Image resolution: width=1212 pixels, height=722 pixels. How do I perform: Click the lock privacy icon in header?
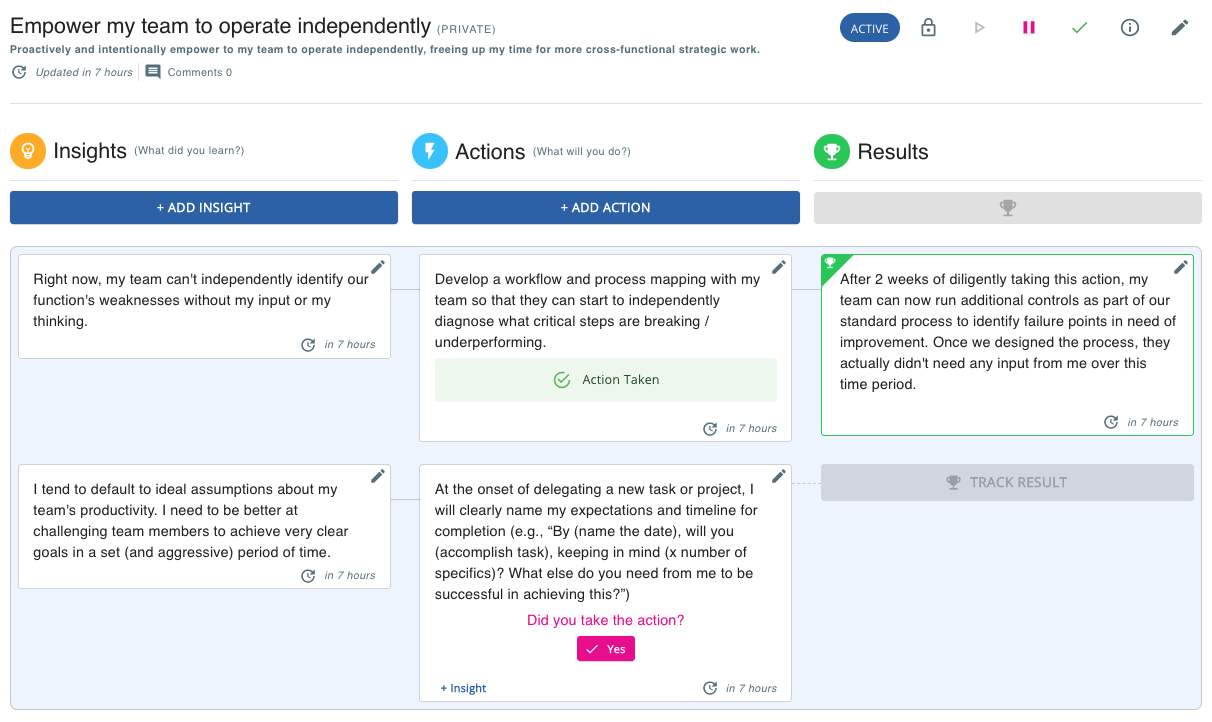[x=928, y=28]
